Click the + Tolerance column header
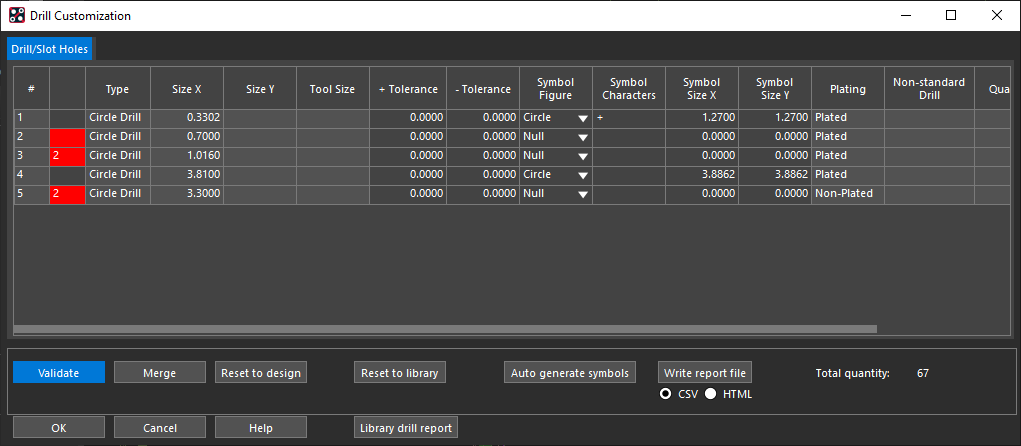Screen dimensions: 1021x446 pos(408,89)
